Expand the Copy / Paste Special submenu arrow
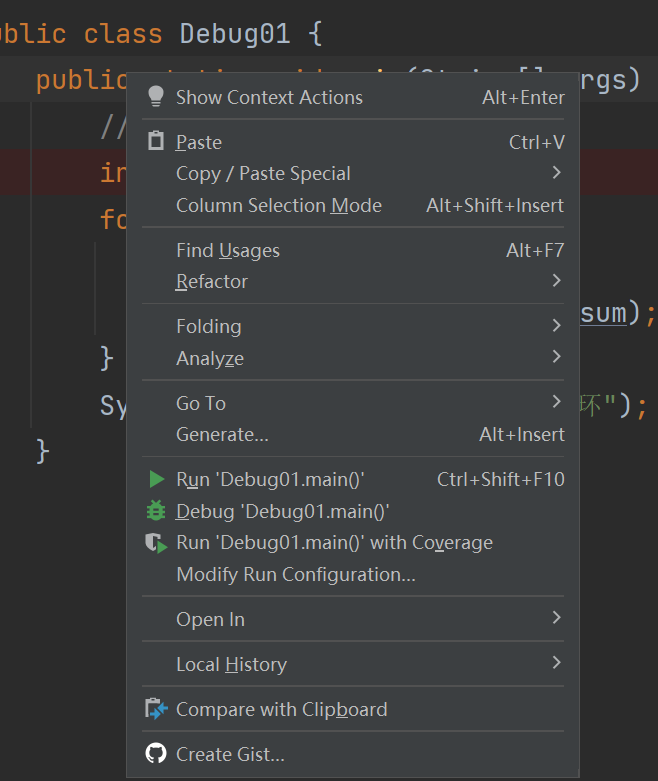658x781 pixels. tap(556, 173)
